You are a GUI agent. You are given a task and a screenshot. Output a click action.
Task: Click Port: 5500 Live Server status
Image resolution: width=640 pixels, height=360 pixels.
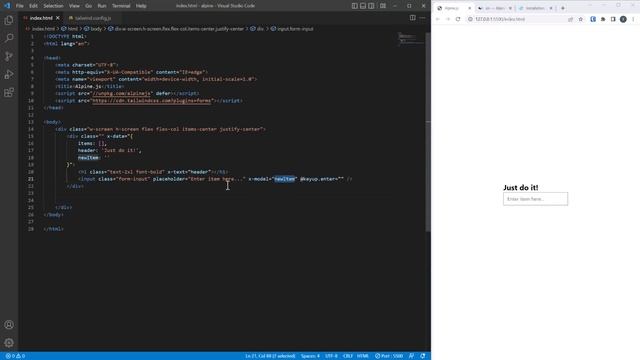pyautogui.click(x=389, y=356)
